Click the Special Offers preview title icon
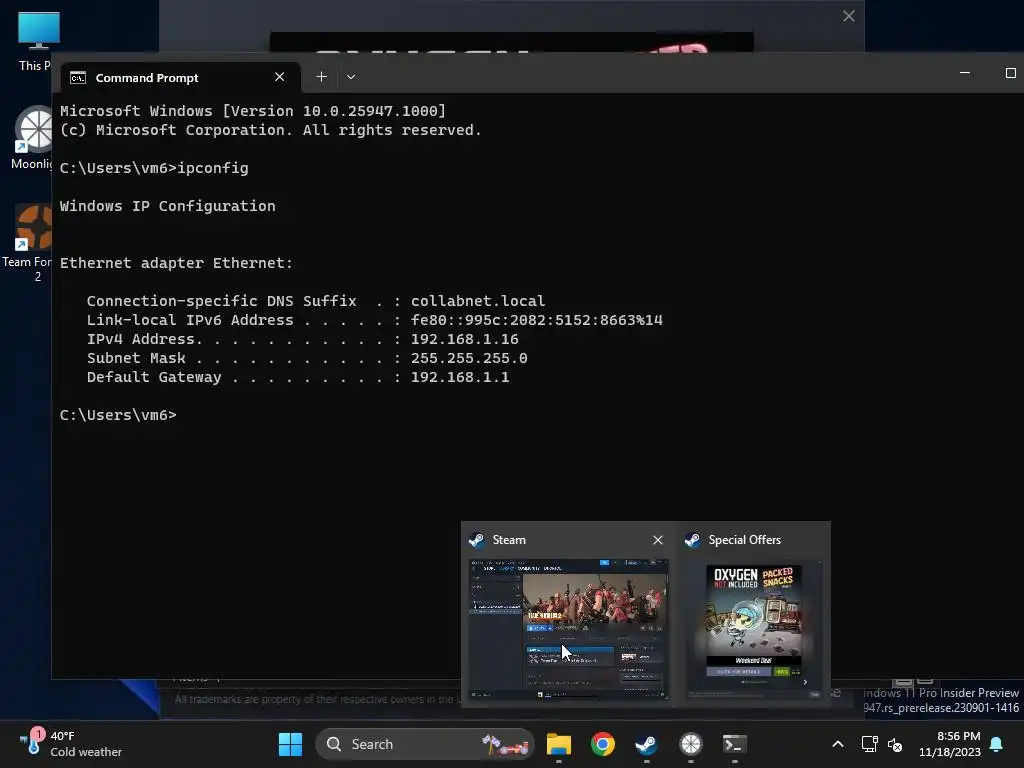Screen dimensions: 1024x768 (x=693, y=540)
